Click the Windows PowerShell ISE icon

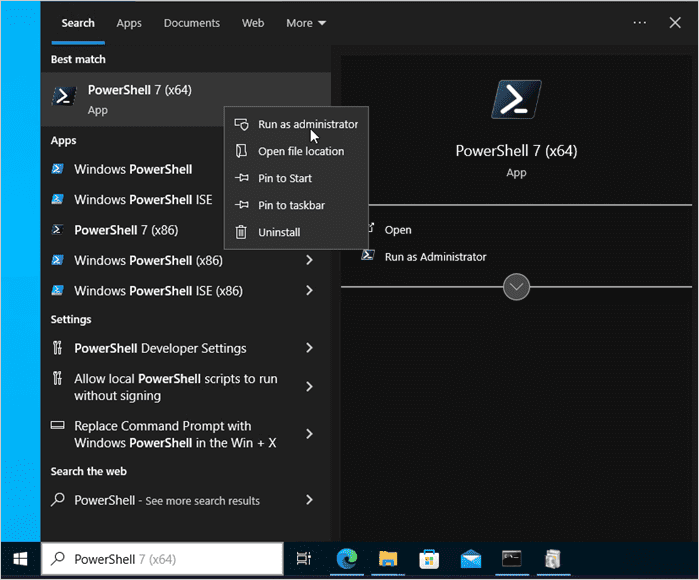tap(58, 199)
